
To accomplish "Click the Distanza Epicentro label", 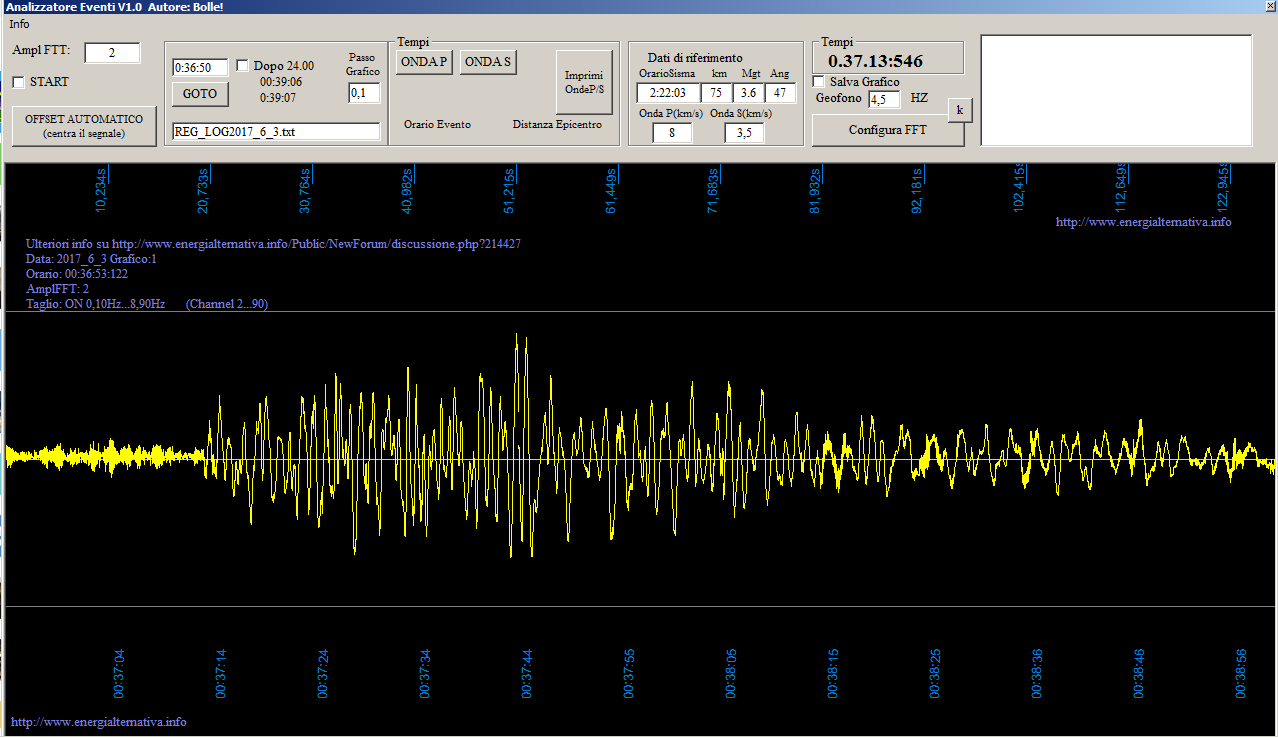I will (557, 124).
